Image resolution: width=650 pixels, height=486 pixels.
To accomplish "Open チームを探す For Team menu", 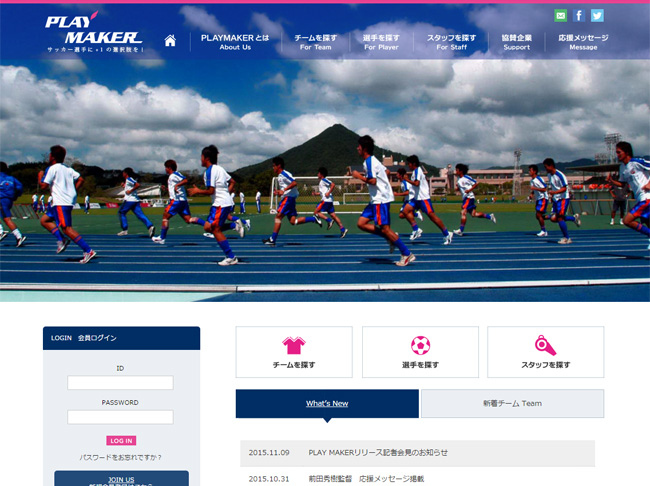I will coord(315,42).
